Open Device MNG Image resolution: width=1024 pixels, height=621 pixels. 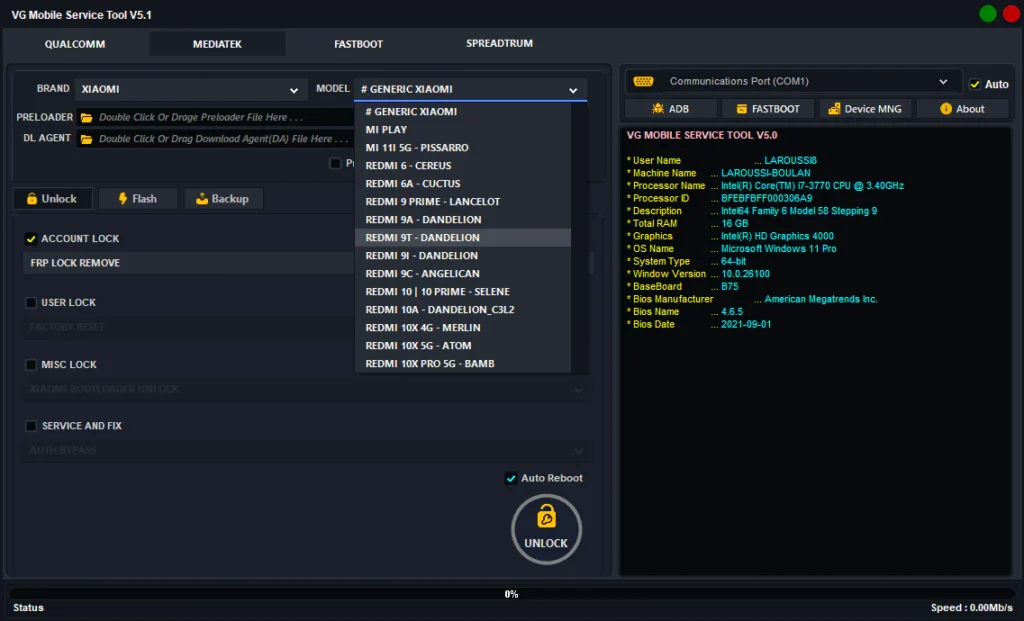point(865,109)
